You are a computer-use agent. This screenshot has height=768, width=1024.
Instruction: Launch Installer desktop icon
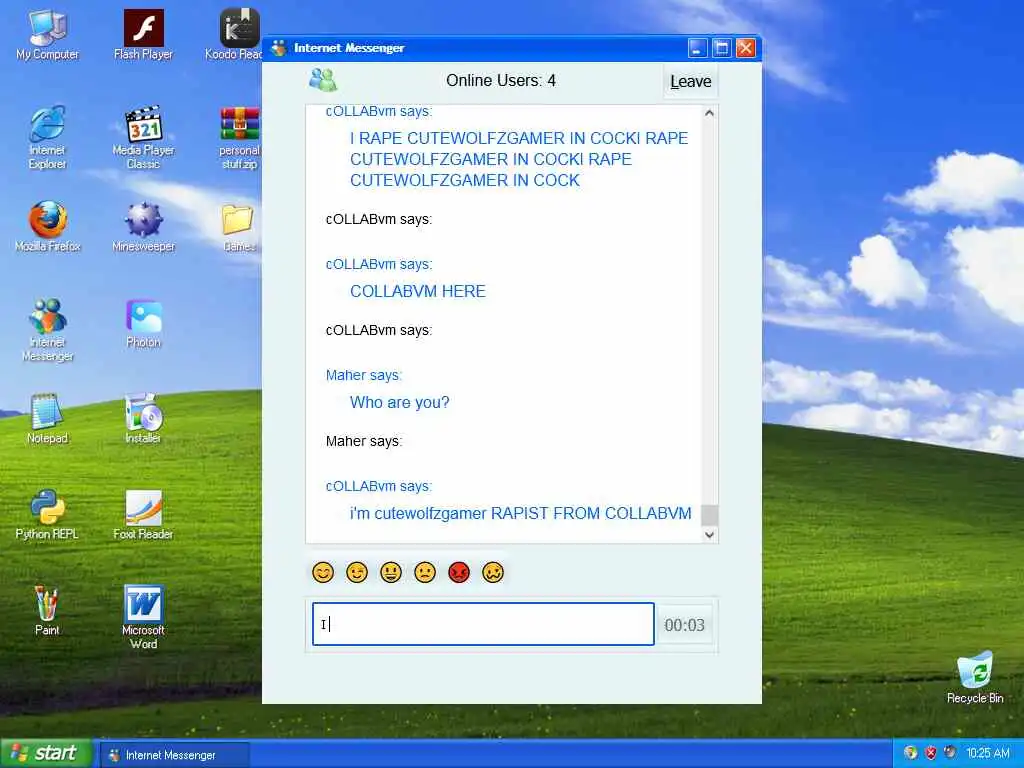click(x=143, y=418)
